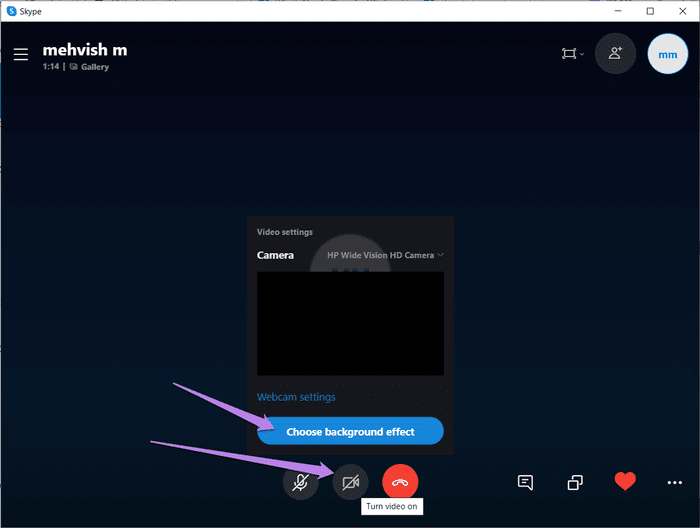Click the Camera label
700x528 pixels.
[275, 255]
